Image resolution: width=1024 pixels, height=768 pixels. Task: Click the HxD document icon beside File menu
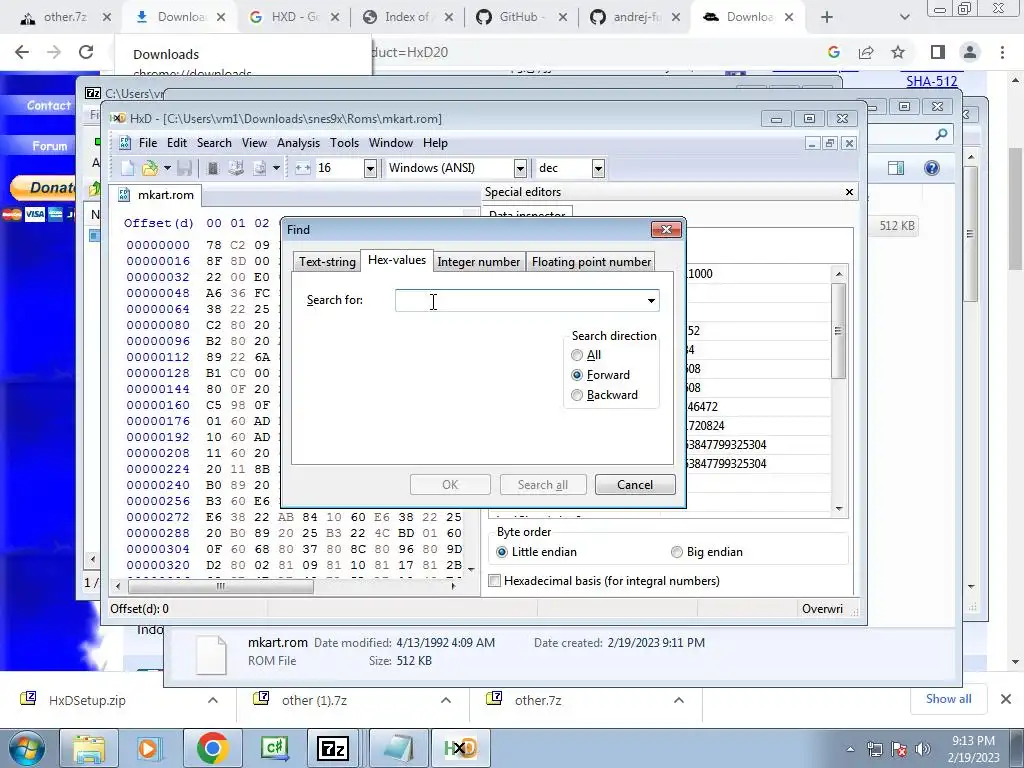click(125, 143)
